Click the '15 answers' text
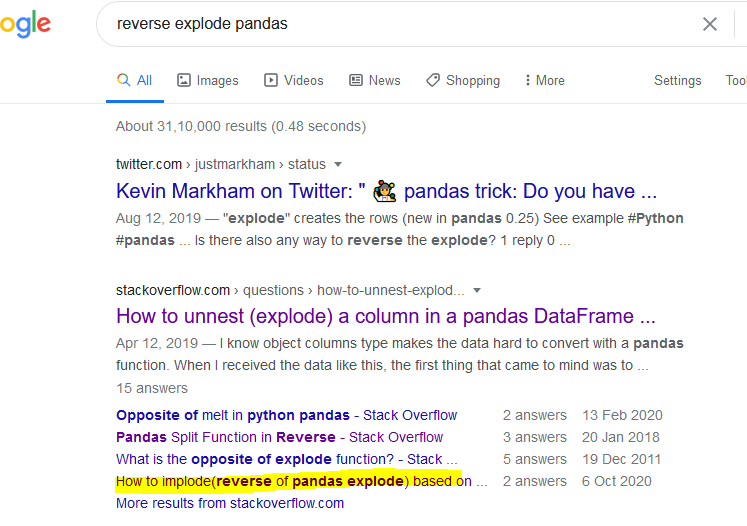Image resolution: width=747 pixels, height=526 pixels. pyautogui.click(x=152, y=388)
